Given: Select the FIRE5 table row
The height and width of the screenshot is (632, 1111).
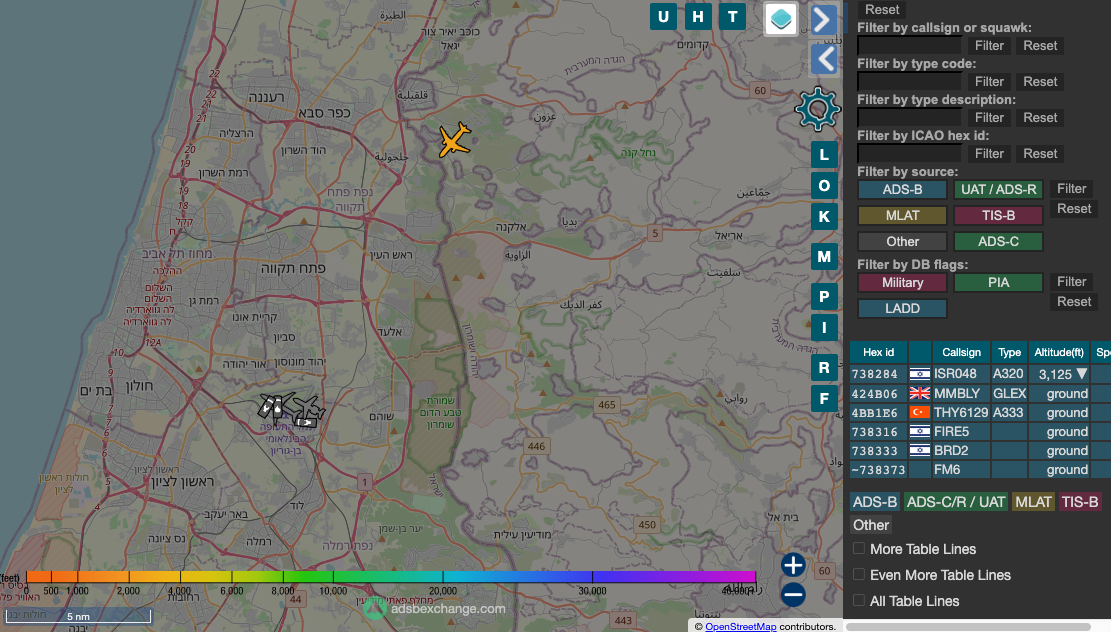Looking at the screenshot, I should [x=980, y=431].
